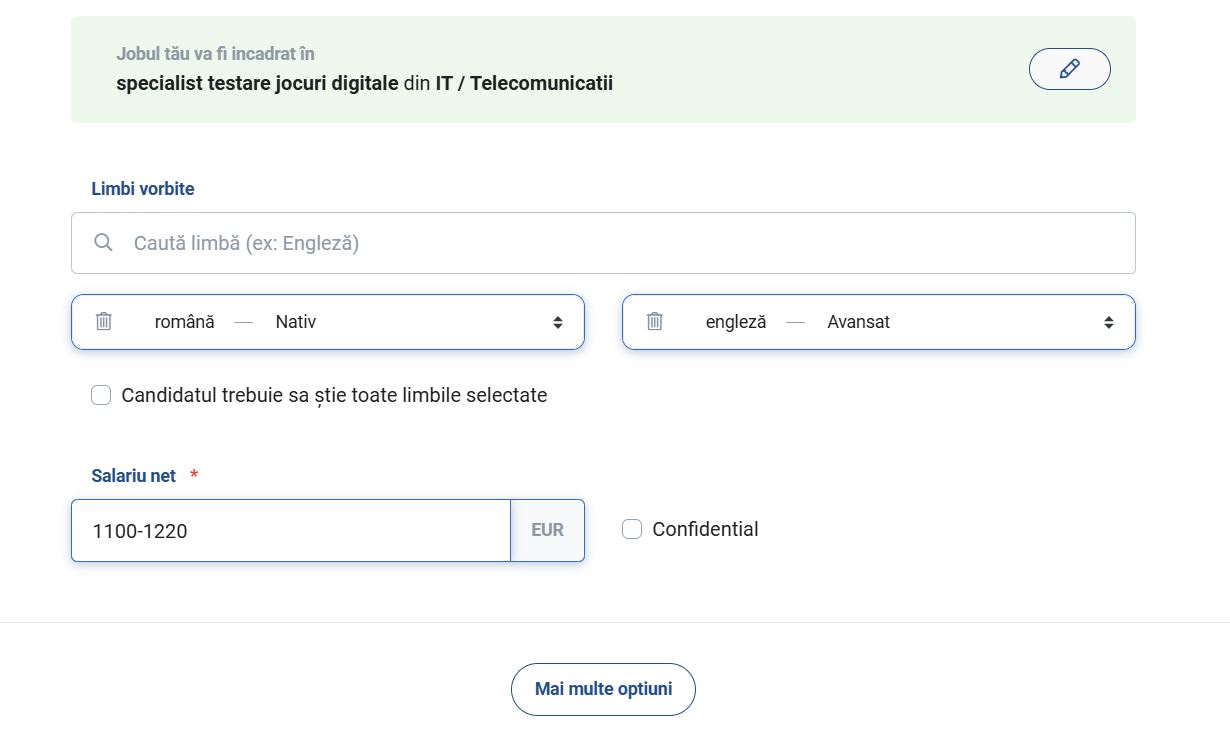Screen dimensions: 1230x744
Task: Tick 'Candidatul trebuie sa știe toate limbile' checkbox
Action: 101,395
